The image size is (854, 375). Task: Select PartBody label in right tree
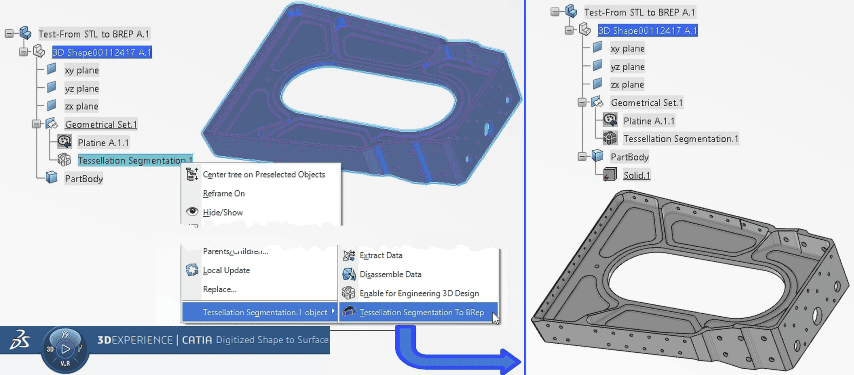630,157
